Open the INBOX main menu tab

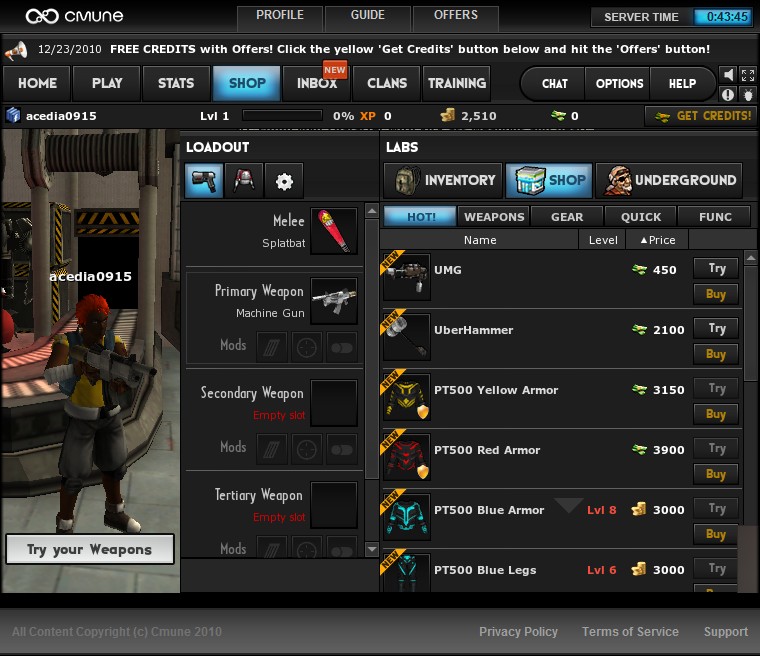click(317, 83)
